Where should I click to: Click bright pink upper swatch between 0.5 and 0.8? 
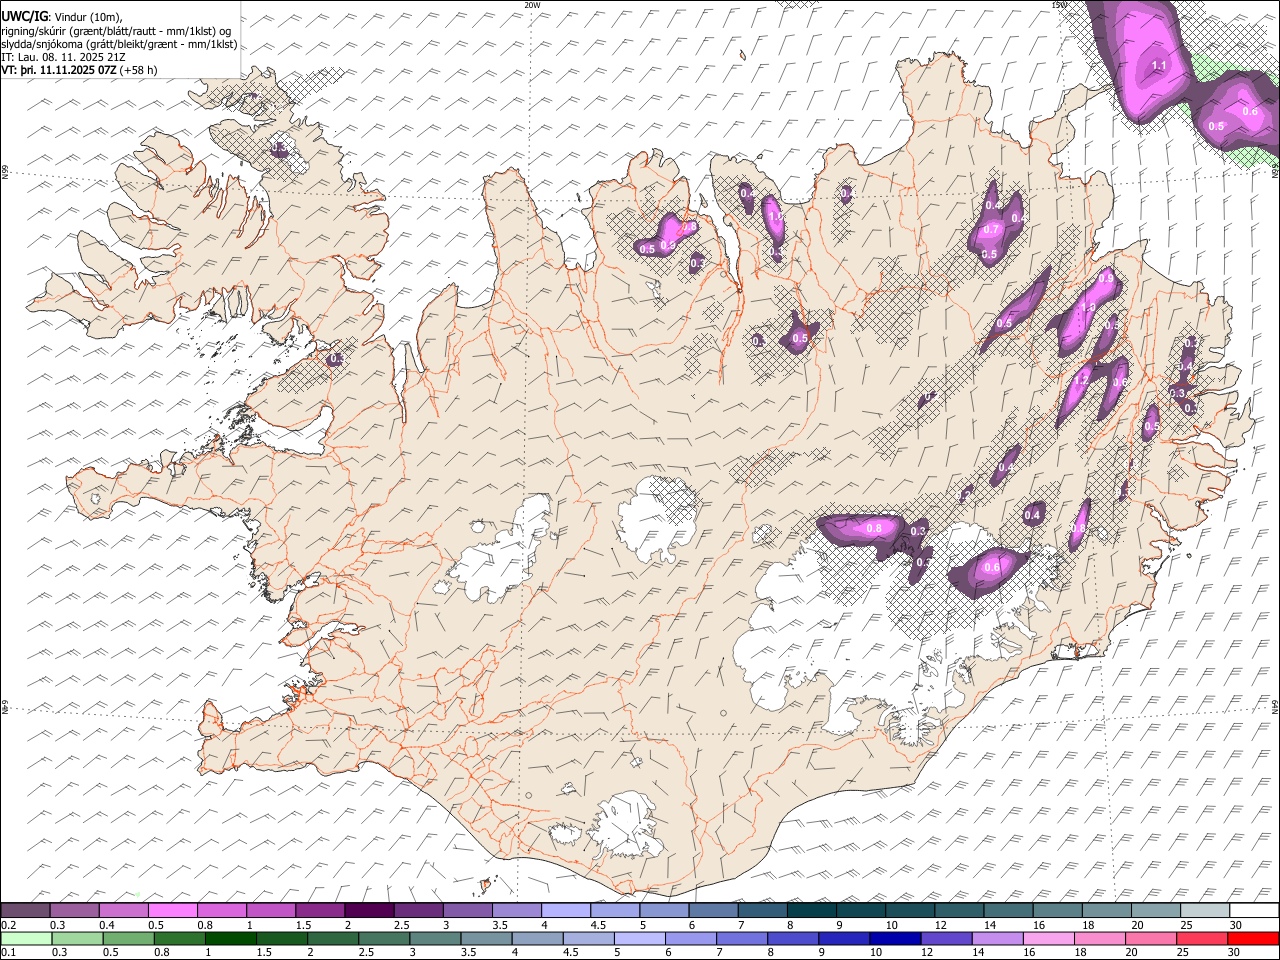click(172, 911)
